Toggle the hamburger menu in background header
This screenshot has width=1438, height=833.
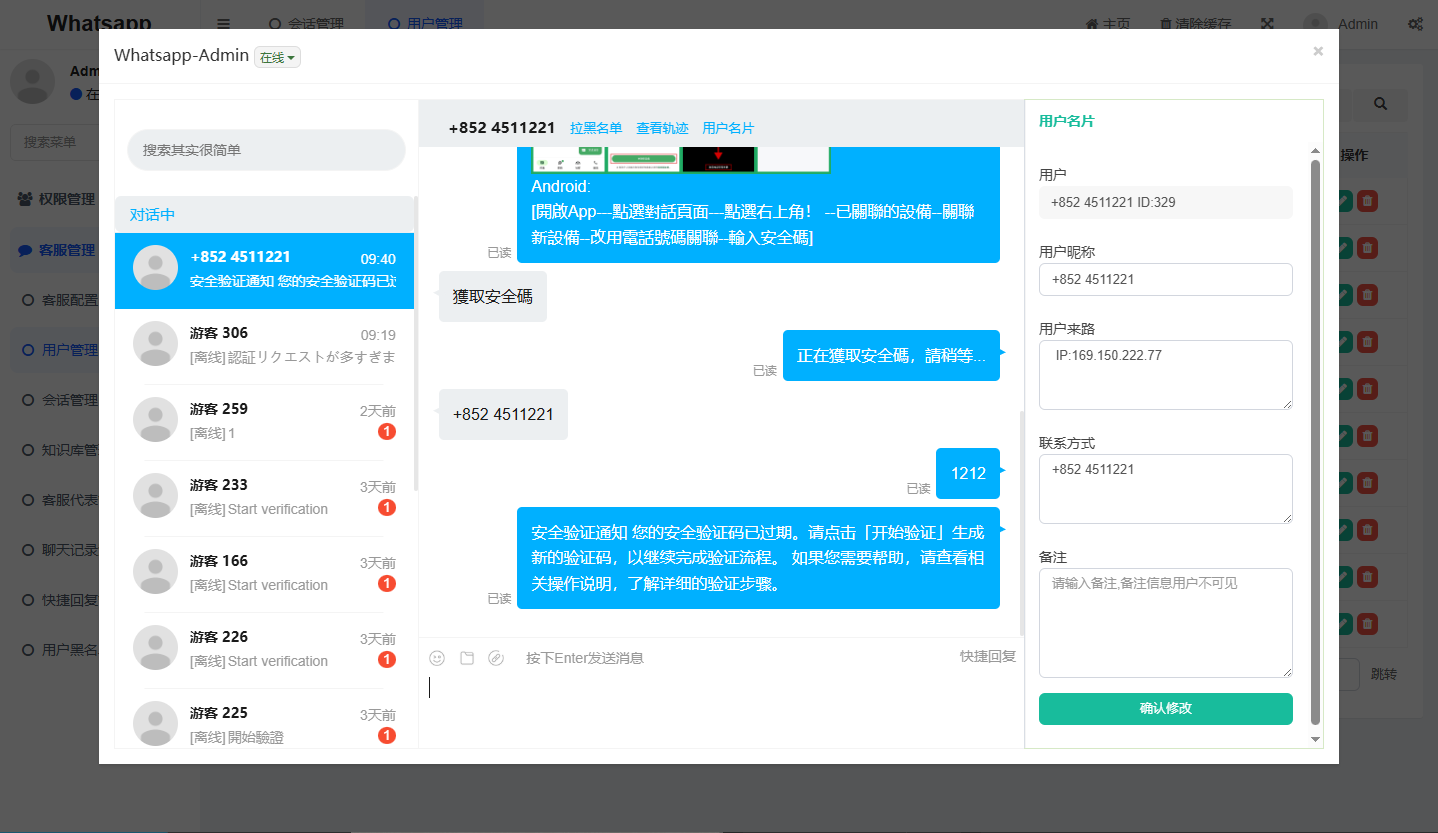coord(224,24)
